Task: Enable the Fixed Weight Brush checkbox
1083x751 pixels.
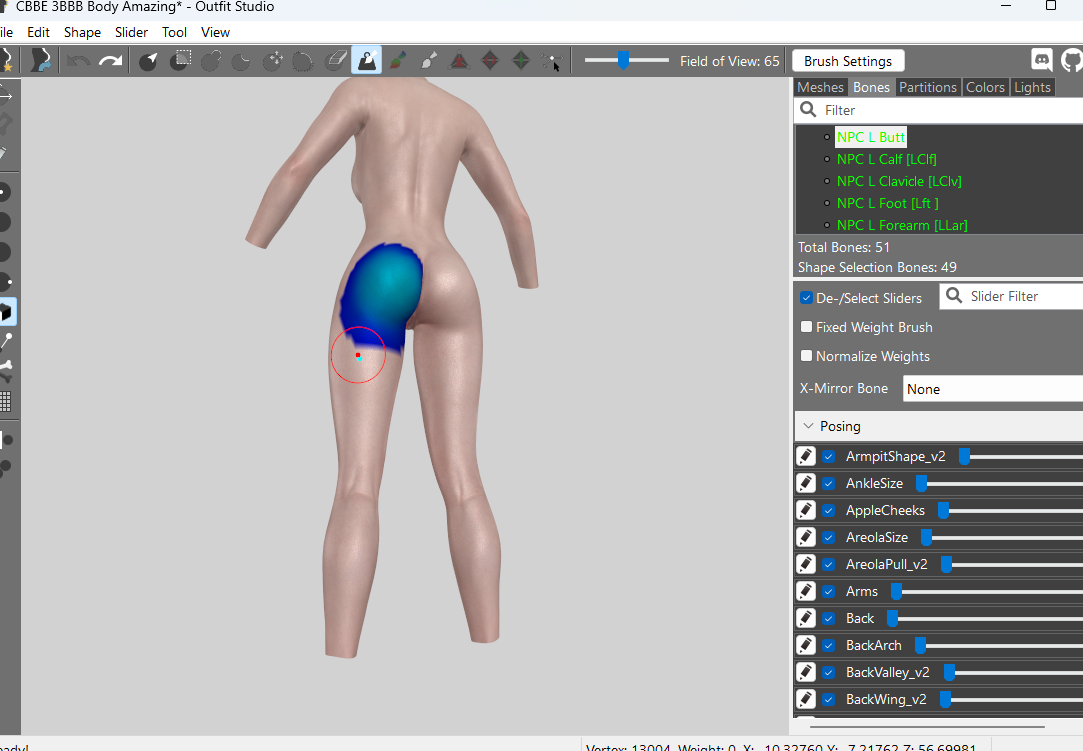Action: [806, 327]
